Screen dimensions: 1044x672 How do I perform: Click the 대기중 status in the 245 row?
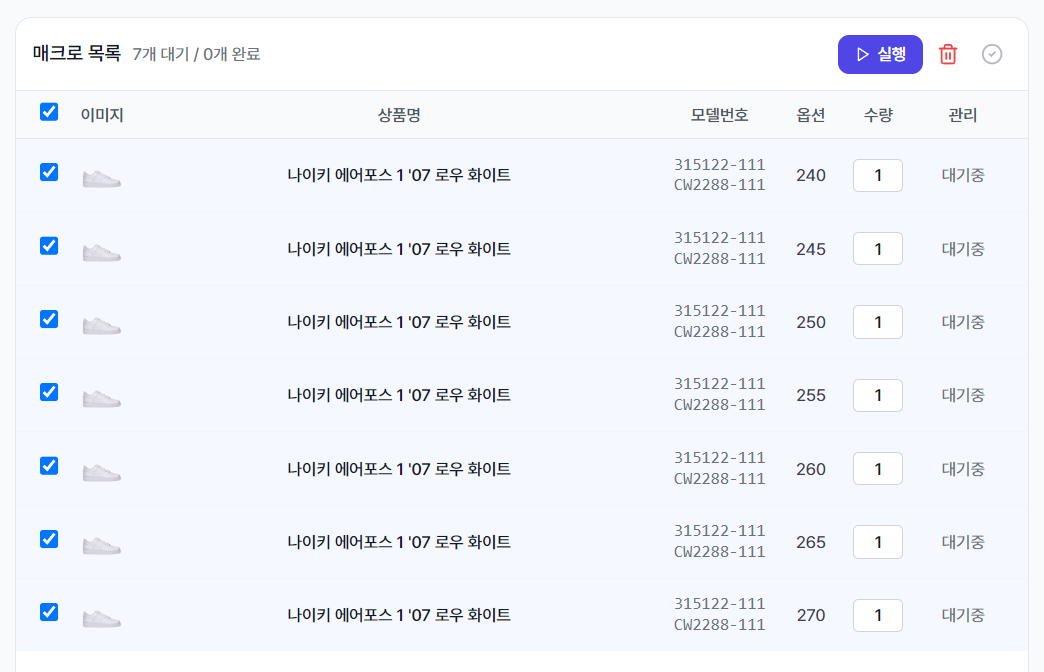coord(962,249)
